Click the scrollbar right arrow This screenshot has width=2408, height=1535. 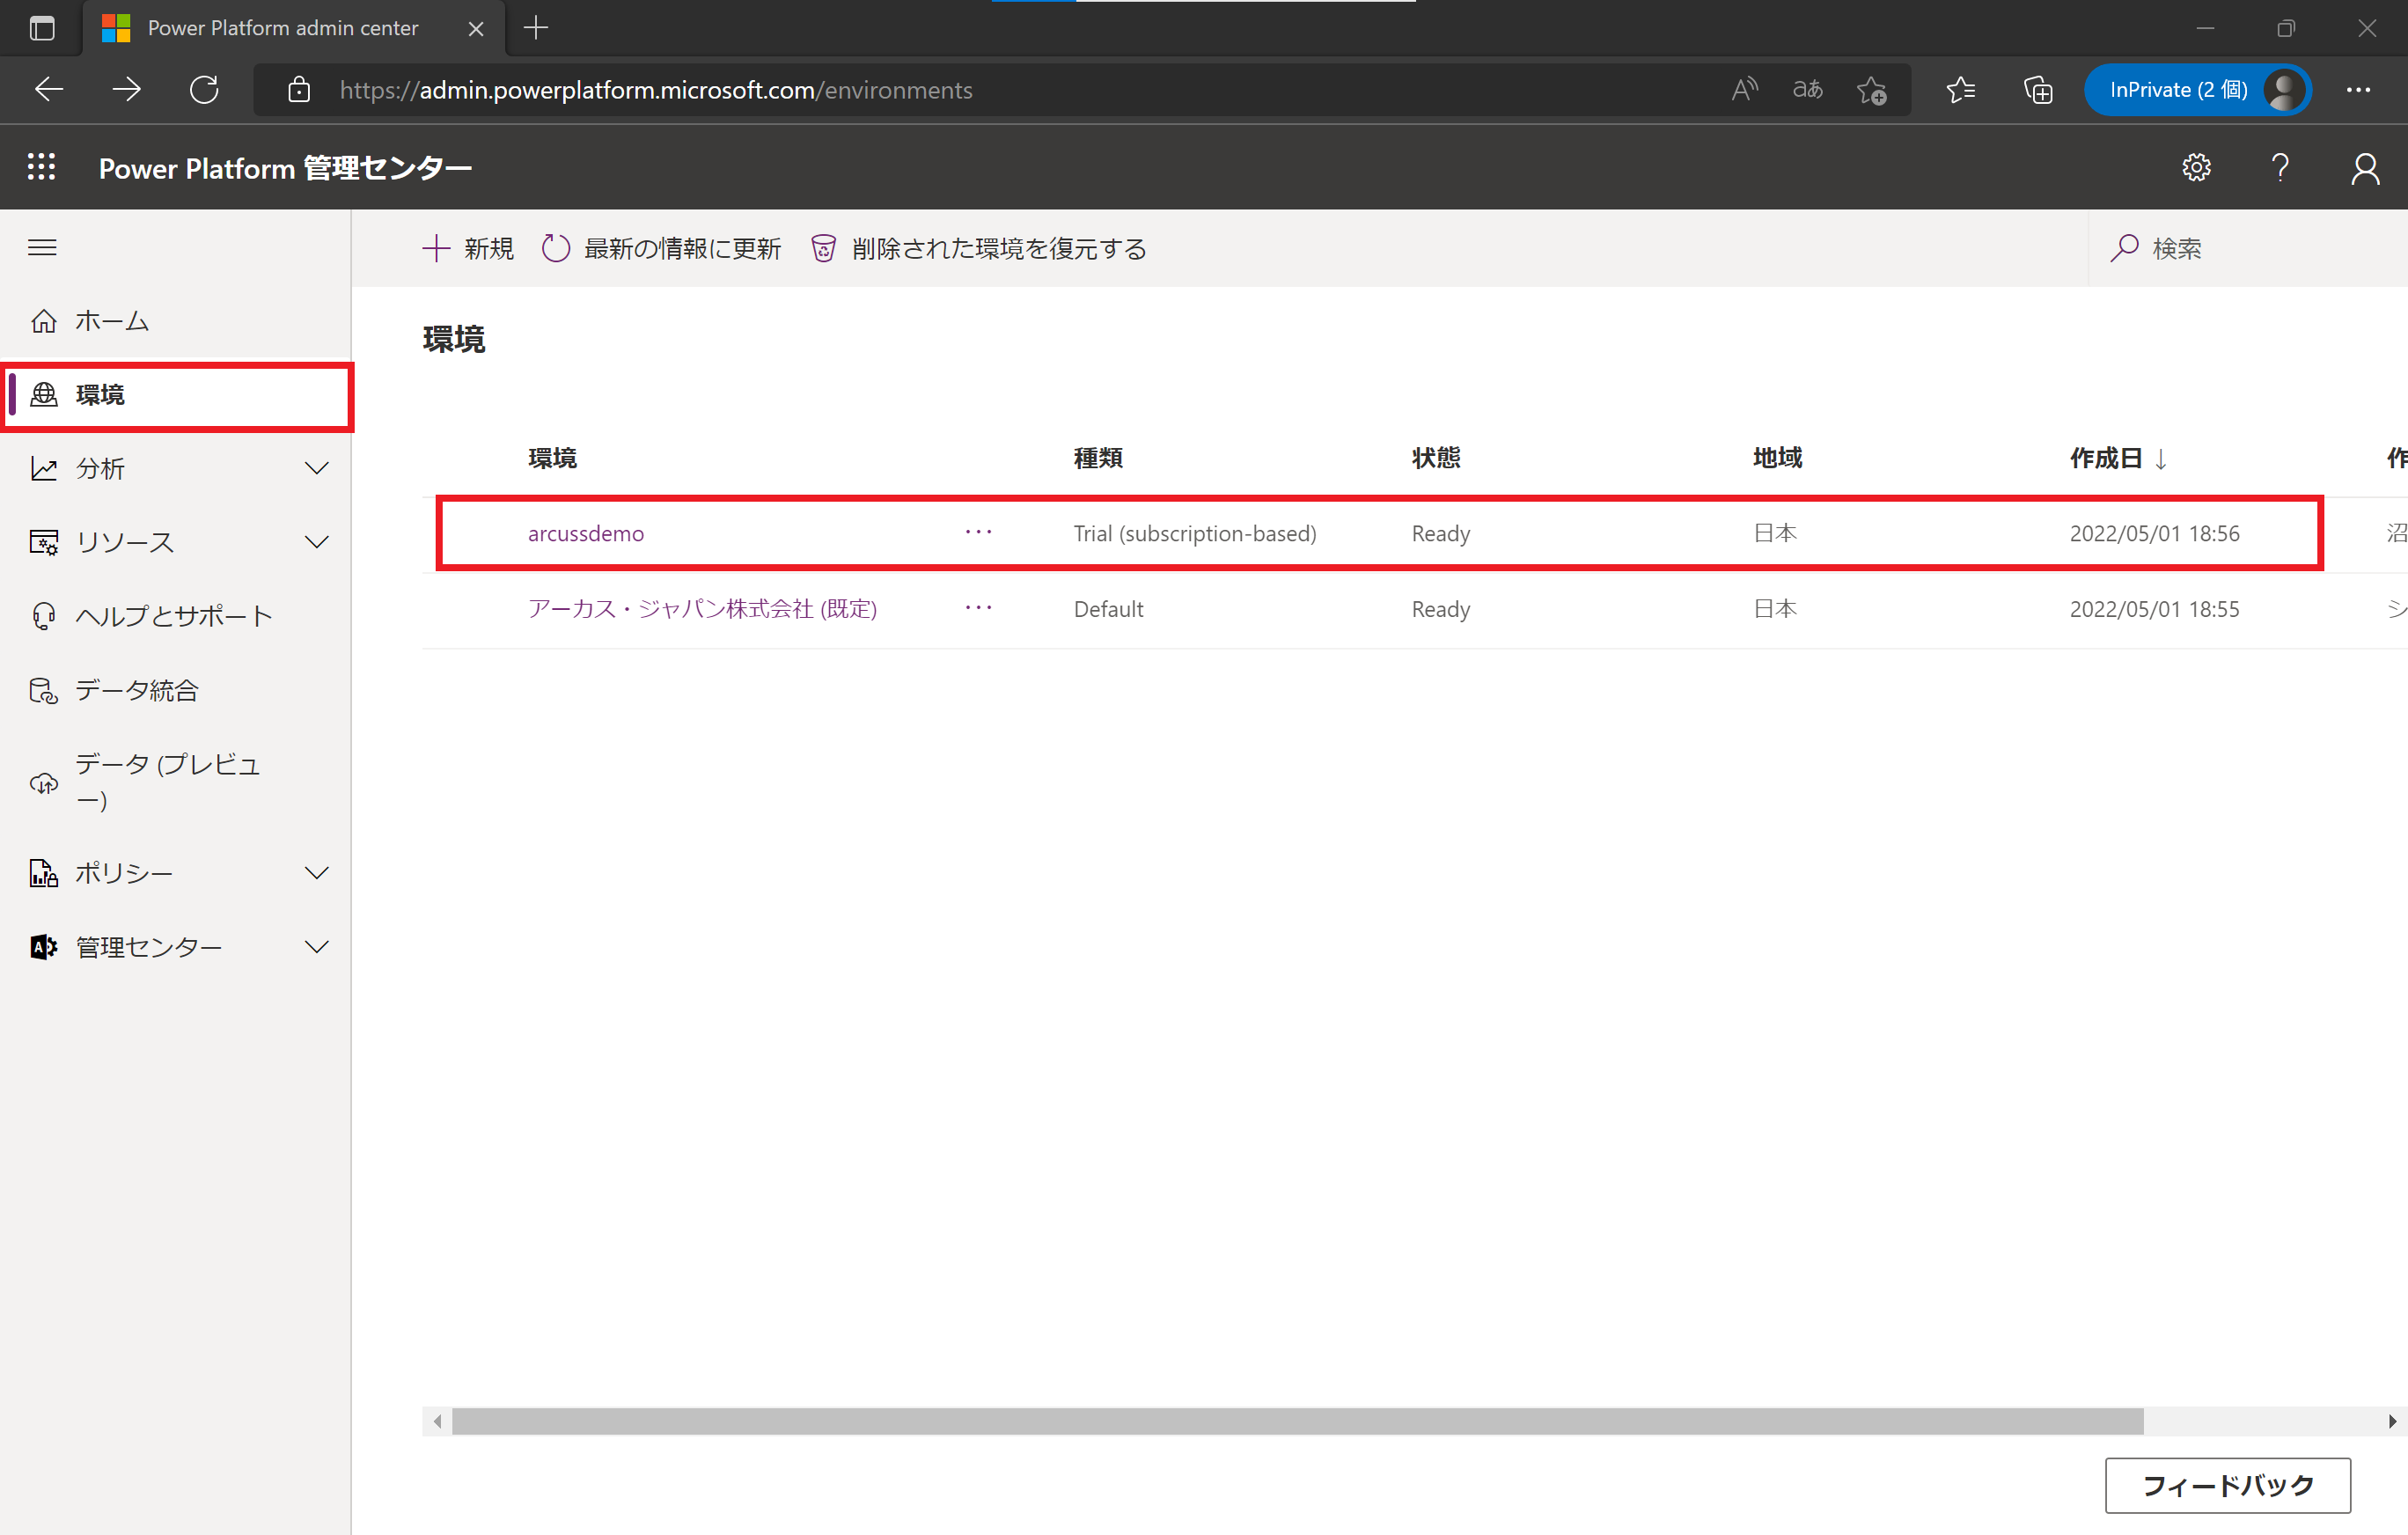2392,1421
